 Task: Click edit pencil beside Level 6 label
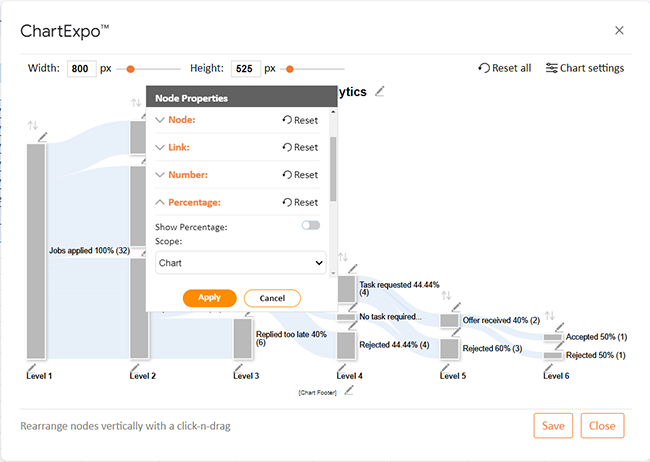tap(548, 367)
